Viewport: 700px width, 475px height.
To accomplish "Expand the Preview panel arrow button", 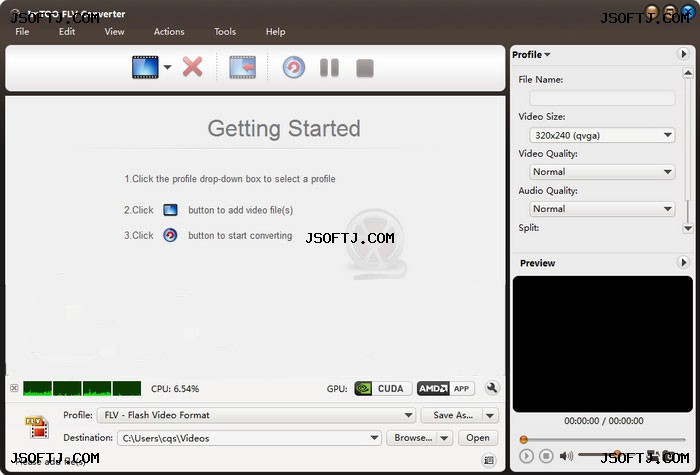I will [683, 262].
